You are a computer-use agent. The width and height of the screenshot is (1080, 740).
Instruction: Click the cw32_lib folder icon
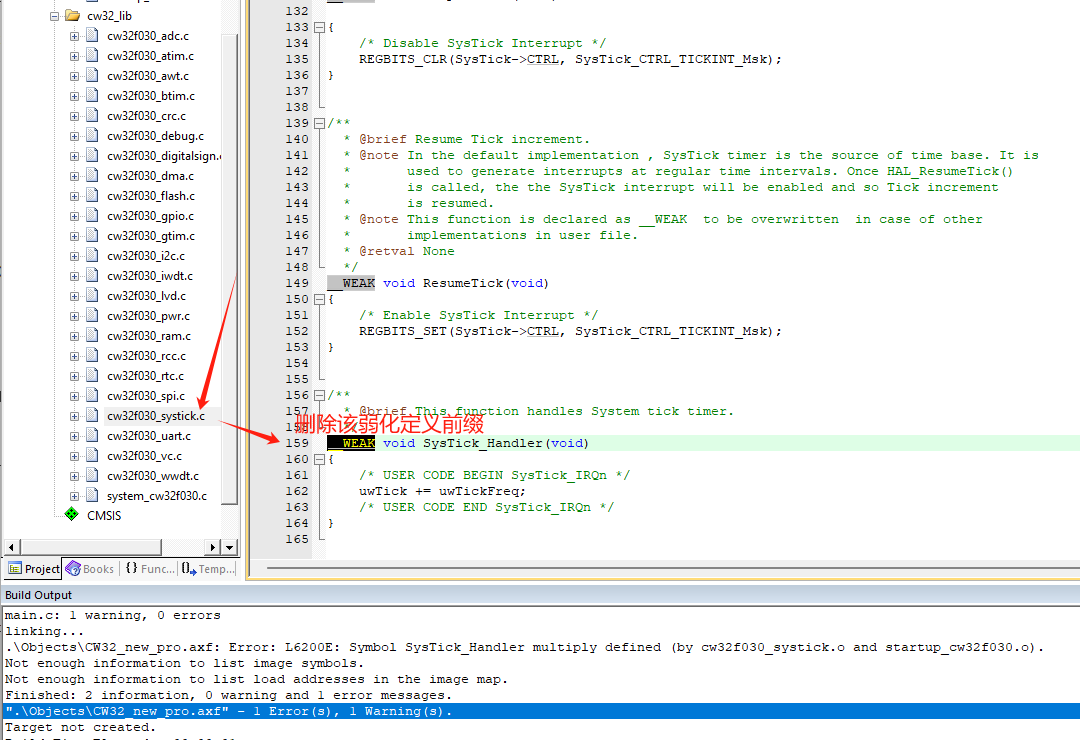pyautogui.click(x=72, y=15)
